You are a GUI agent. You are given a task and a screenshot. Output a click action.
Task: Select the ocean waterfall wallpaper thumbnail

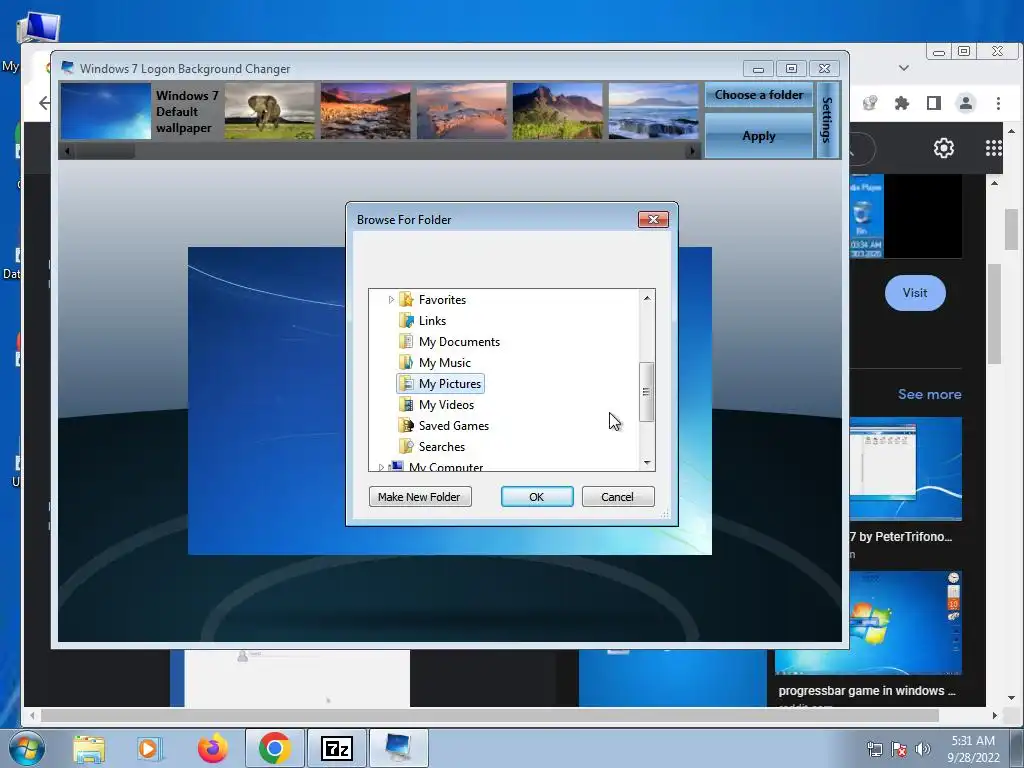pyautogui.click(x=654, y=111)
